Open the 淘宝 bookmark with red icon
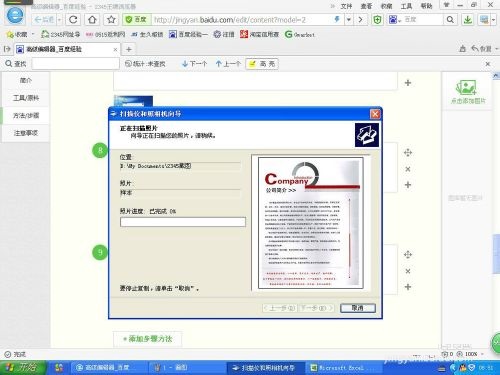 [259, 34]
